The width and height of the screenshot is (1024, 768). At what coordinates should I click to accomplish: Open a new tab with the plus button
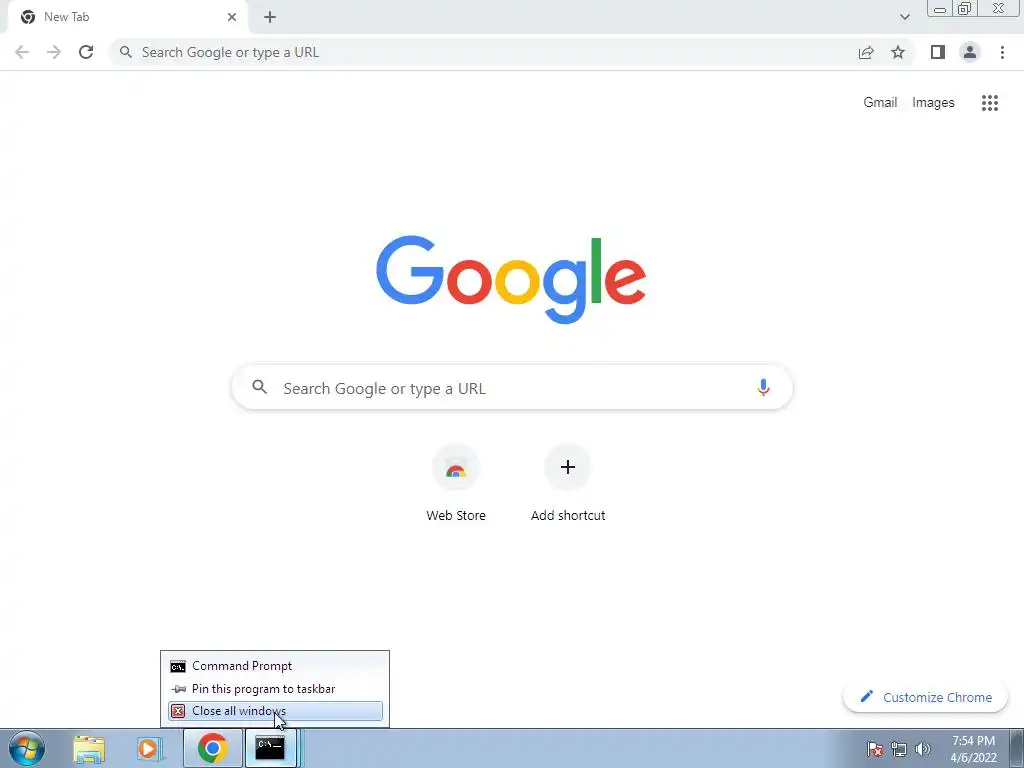[270, 17]
